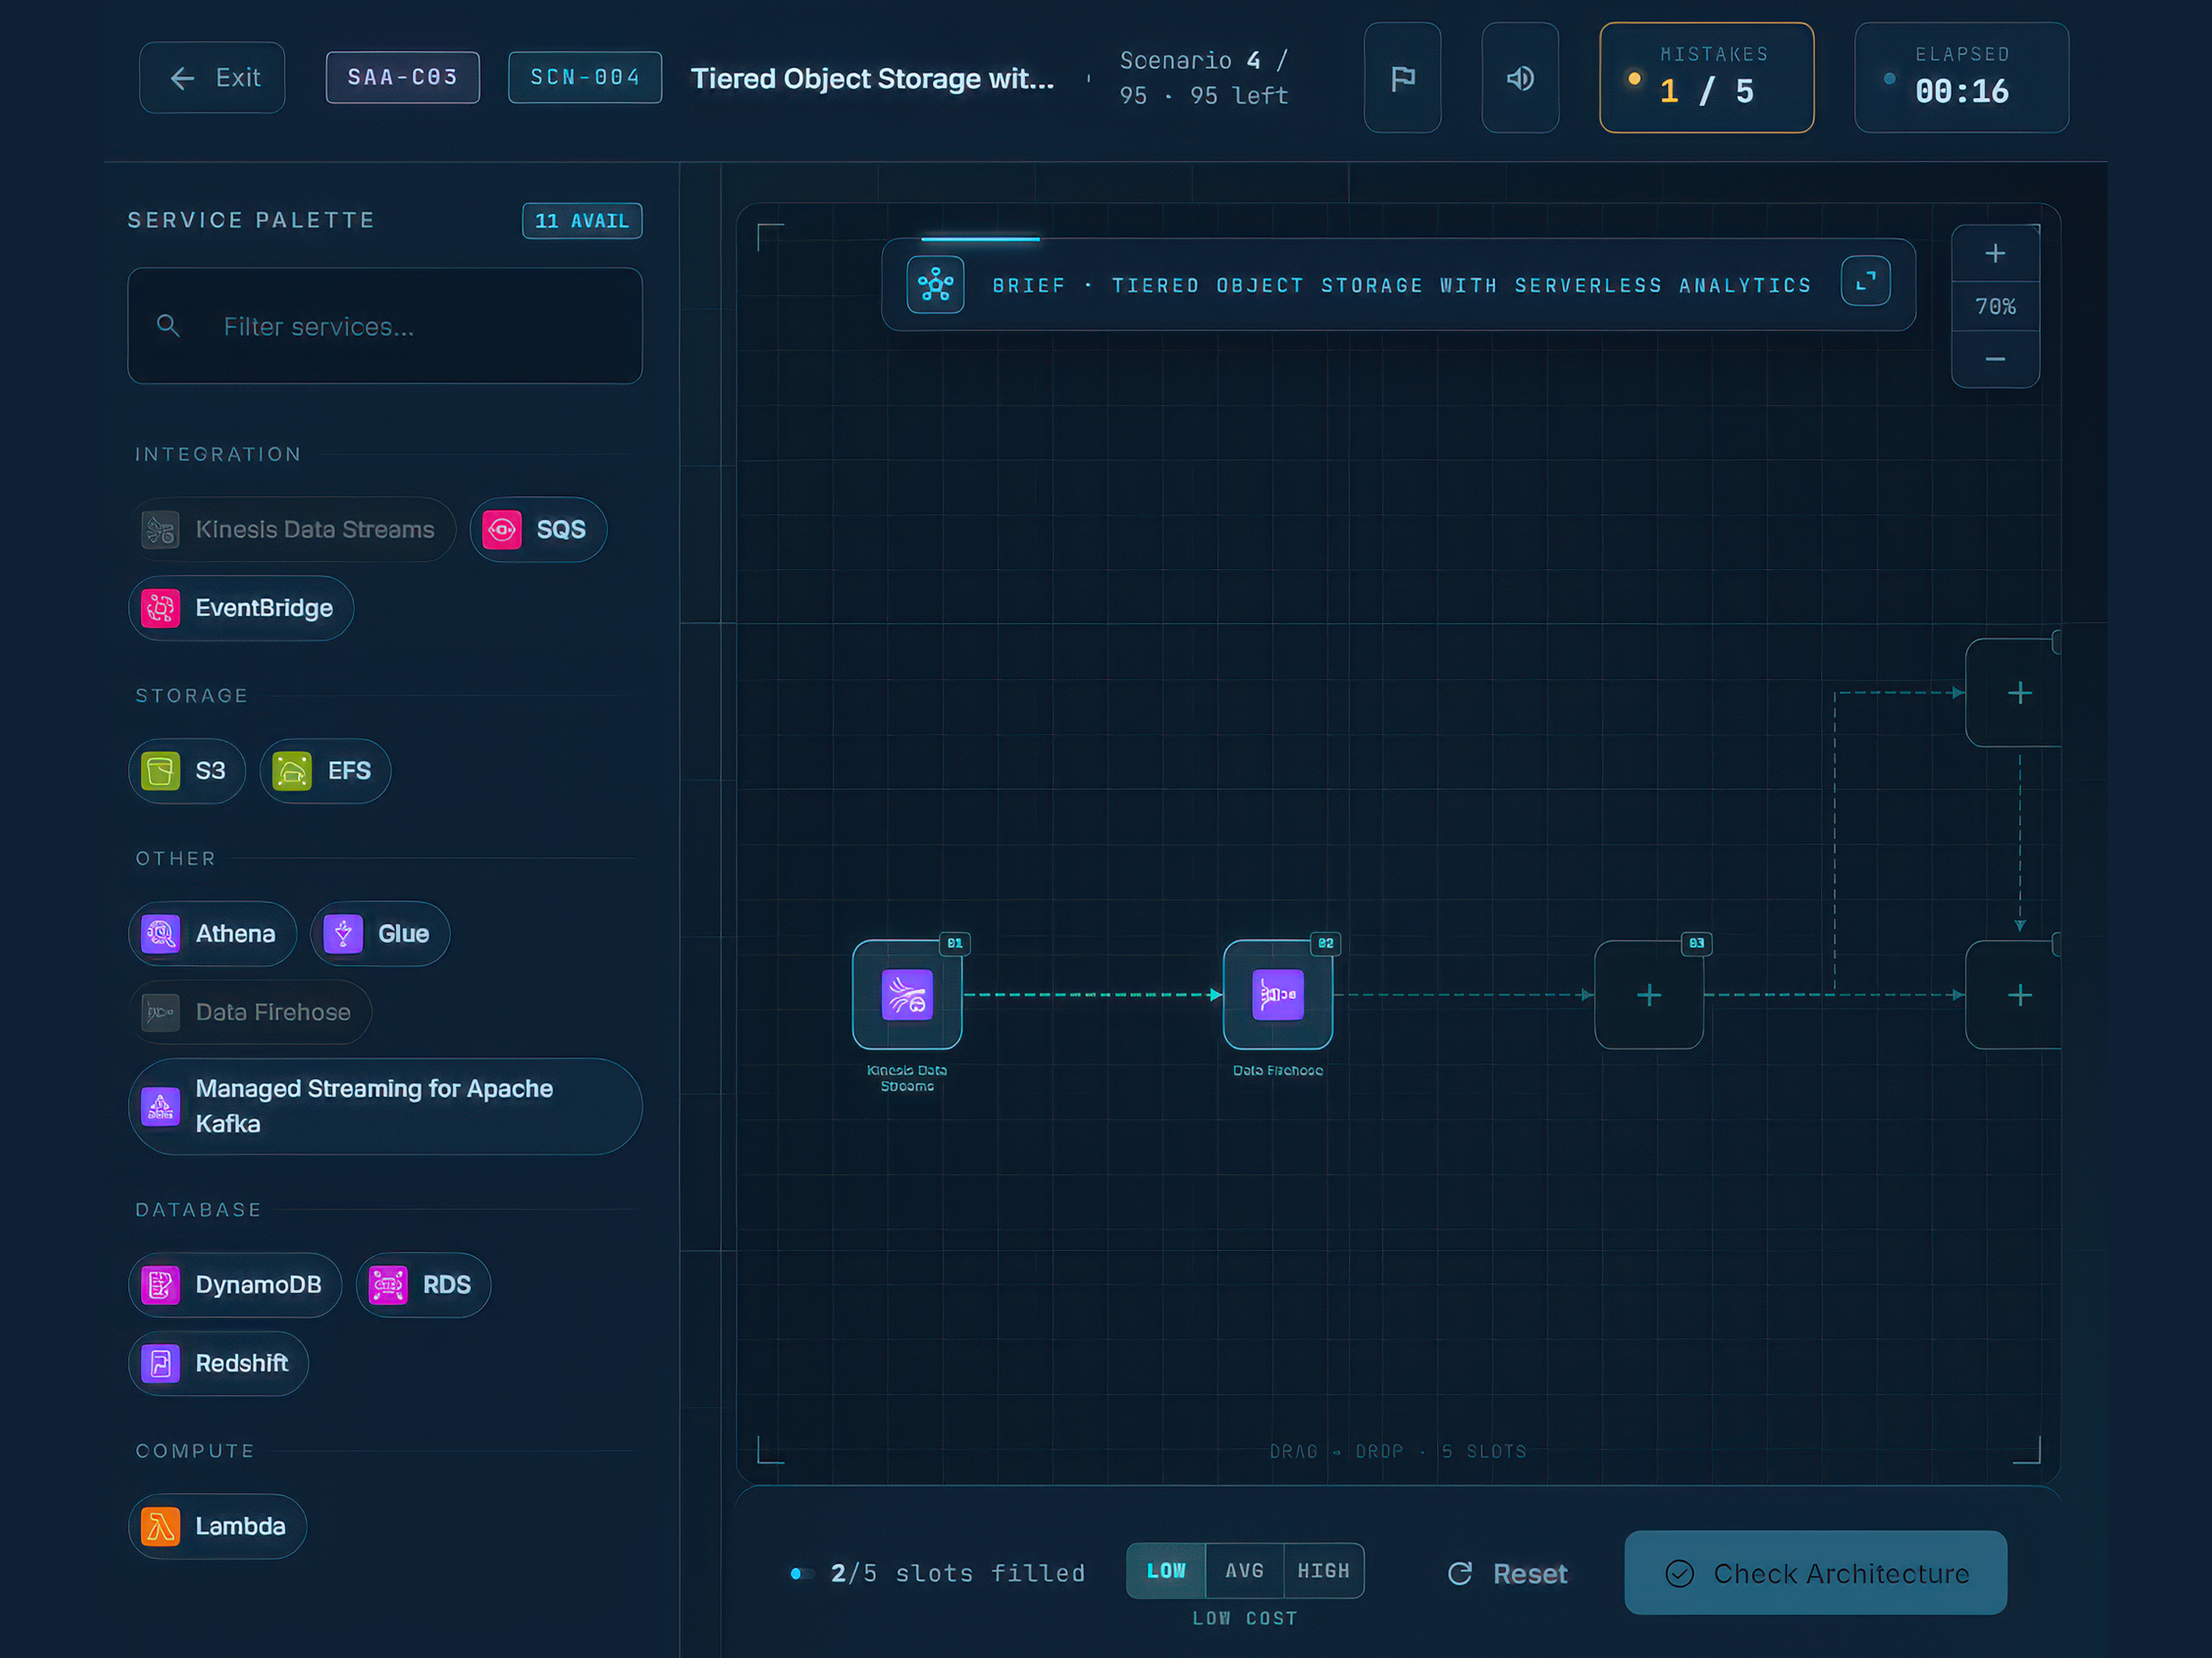The height and width of the screenshot is (1658, 2212).
Task: Click the brief title text bar
Action: tap(1402, 286)
